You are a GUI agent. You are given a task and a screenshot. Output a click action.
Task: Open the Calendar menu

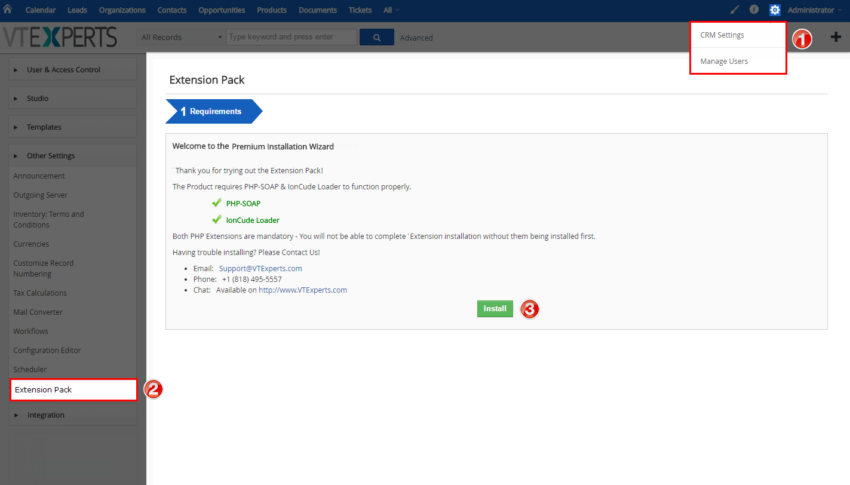tap(40, 10)
